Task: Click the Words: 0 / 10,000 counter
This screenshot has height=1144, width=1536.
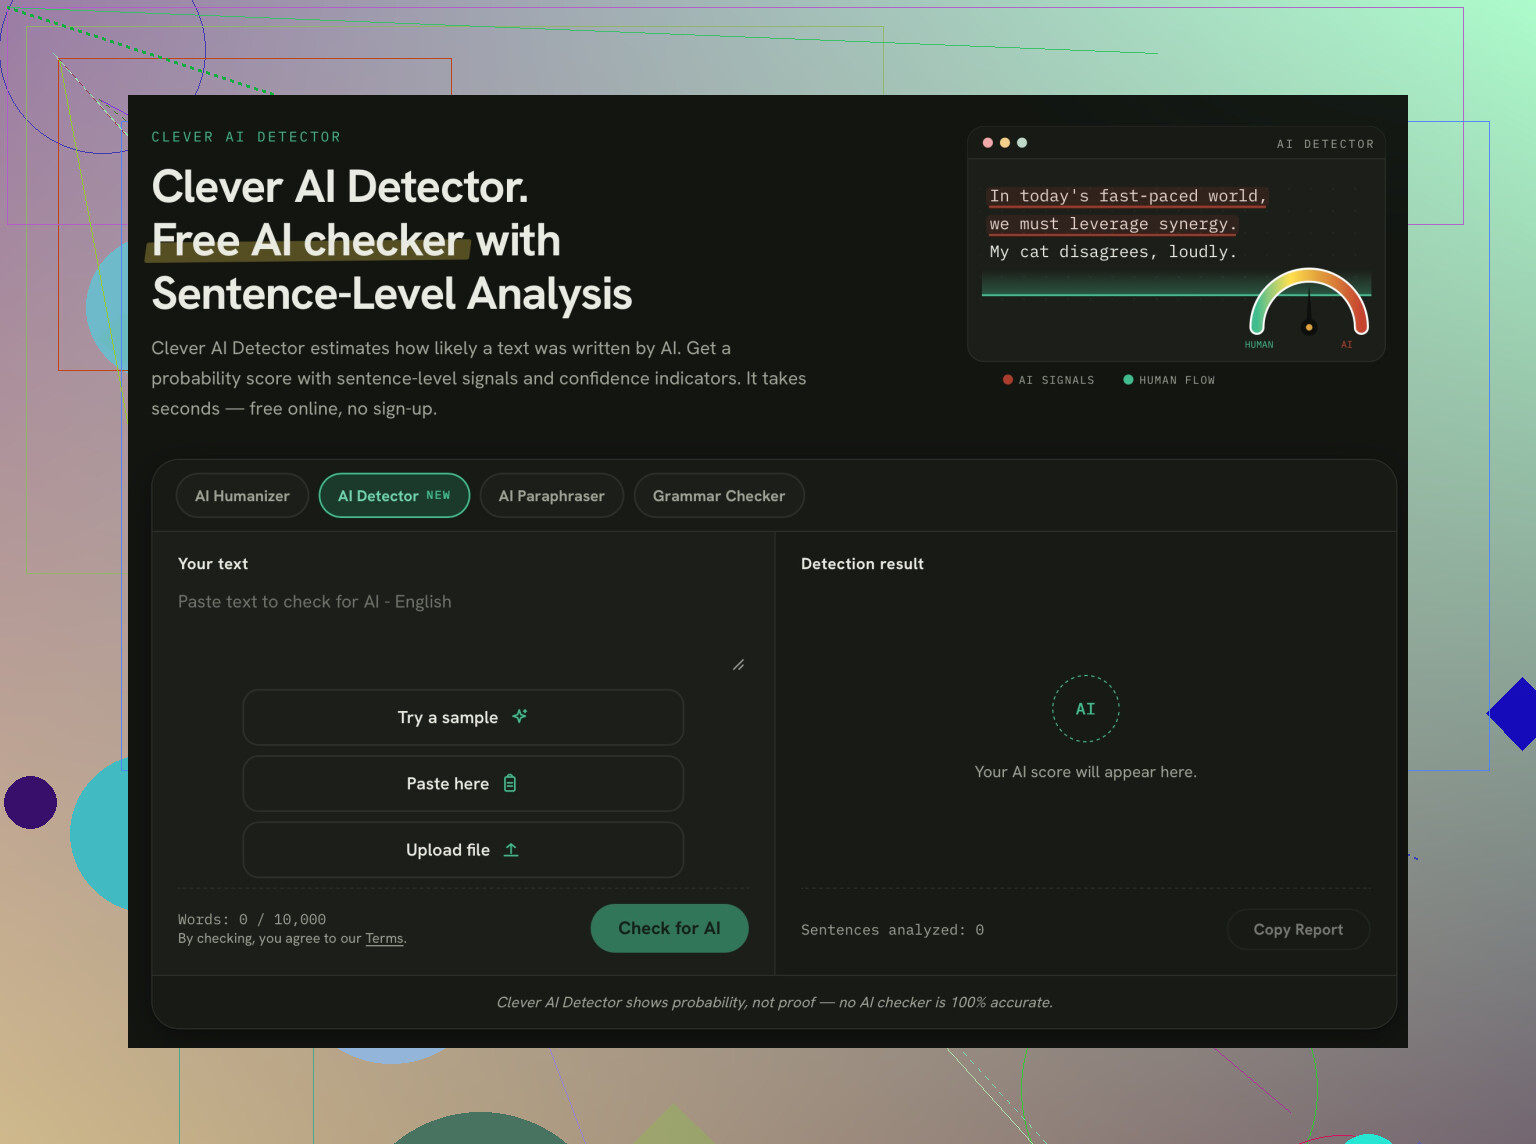Action: click(x=252, y=919)
